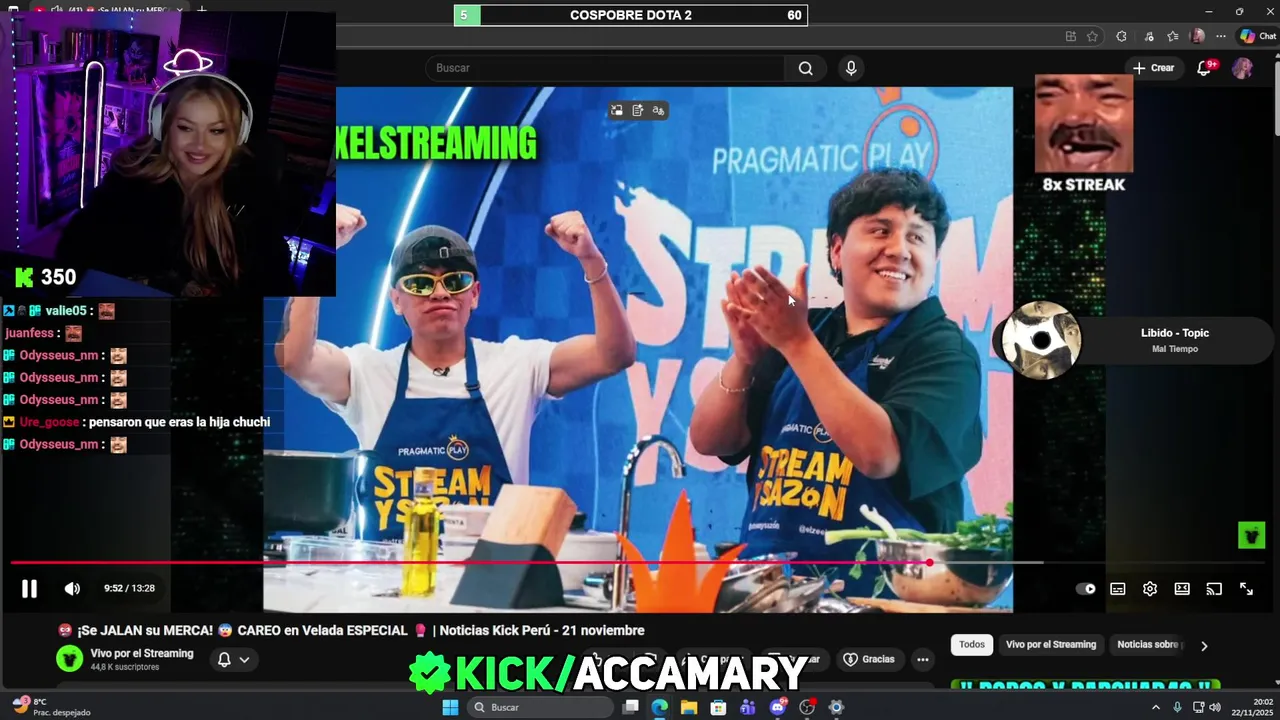Click the video title text
Image resolution: width=1280 pixels, height=720 pixels.
click(x=350, y=630)
